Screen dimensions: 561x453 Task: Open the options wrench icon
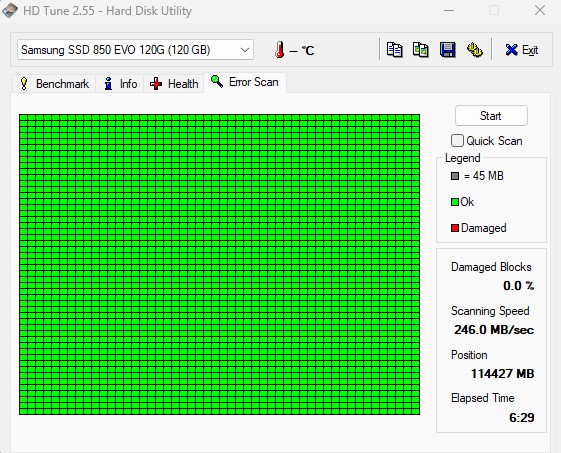click(x=474, y=50)
